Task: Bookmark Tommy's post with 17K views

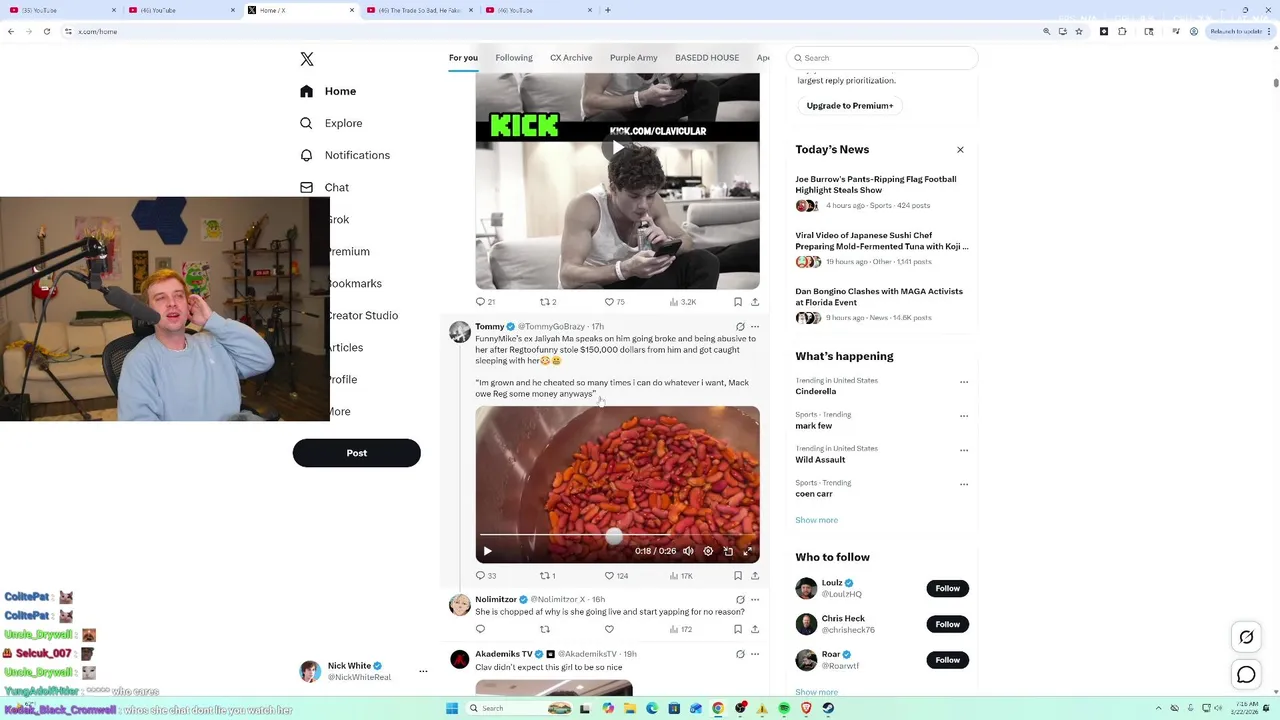Action: click(738, 576)
